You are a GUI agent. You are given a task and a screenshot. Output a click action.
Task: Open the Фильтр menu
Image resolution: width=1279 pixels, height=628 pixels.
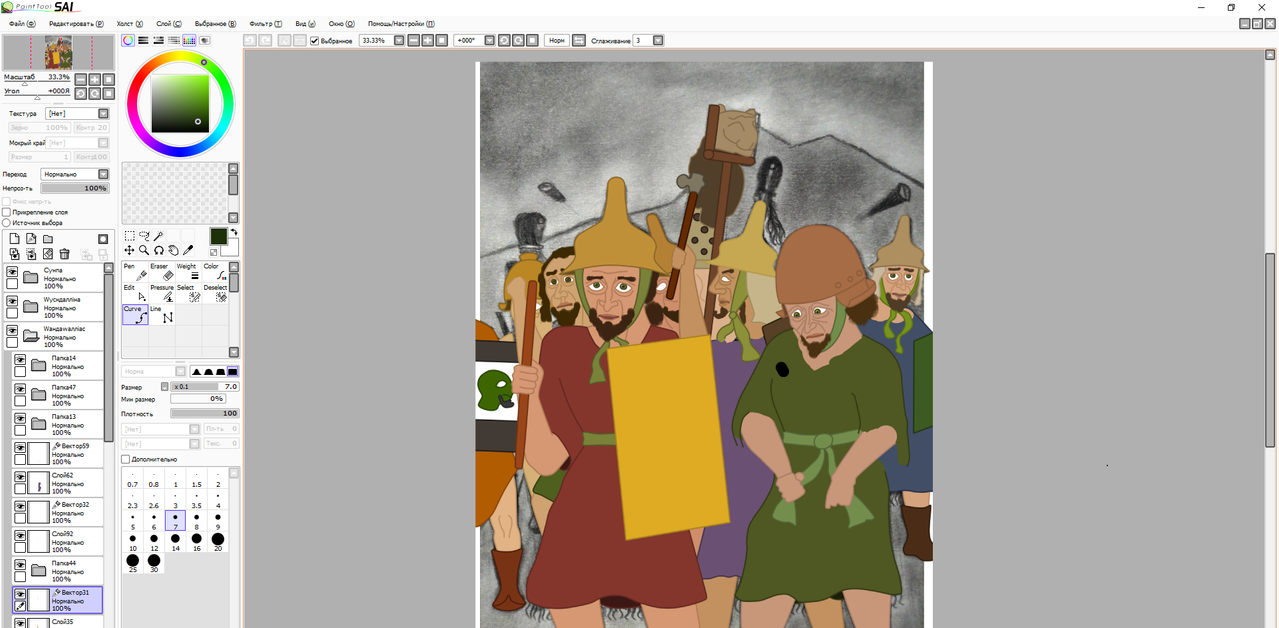pos(265,23)
